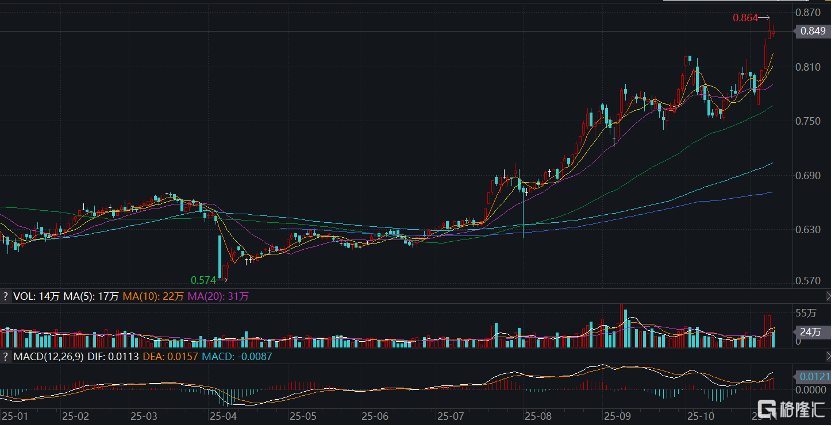Click the 25-04 date on time axis
Image resolution: width=832 pixels, height=426 pixels.
coord(223,414)
